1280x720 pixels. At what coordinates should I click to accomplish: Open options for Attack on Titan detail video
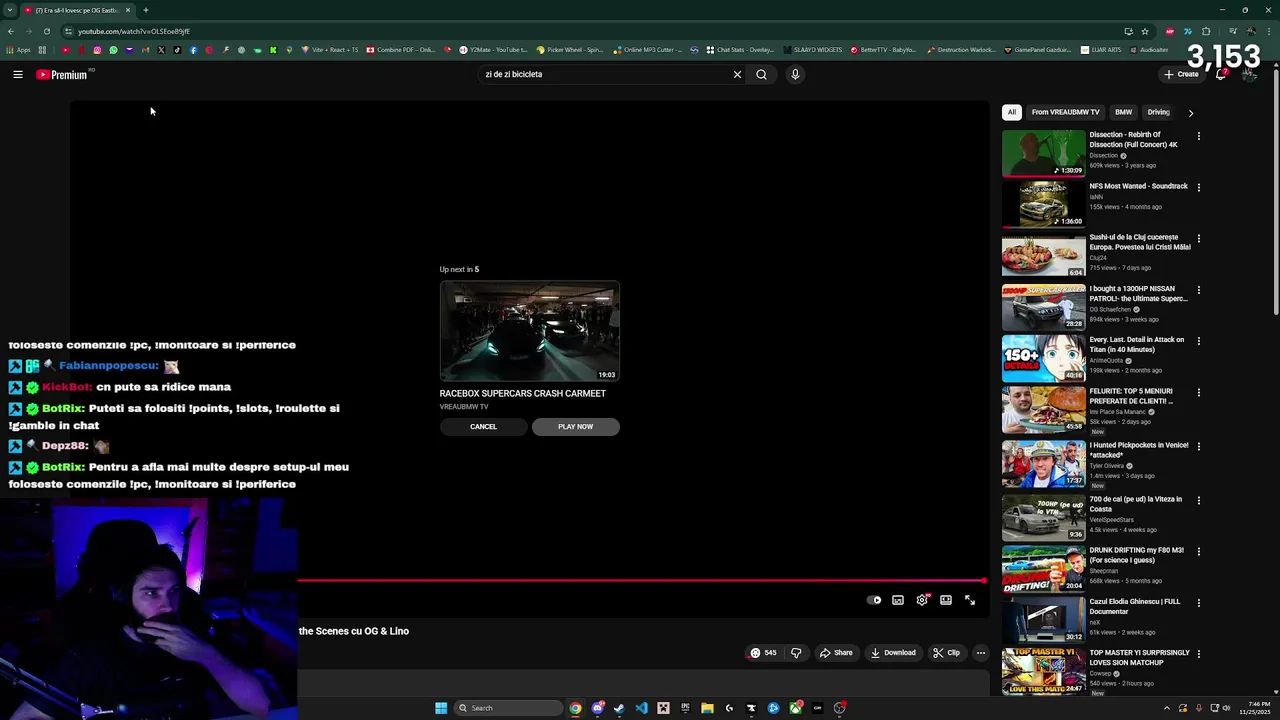(1199, 341)
